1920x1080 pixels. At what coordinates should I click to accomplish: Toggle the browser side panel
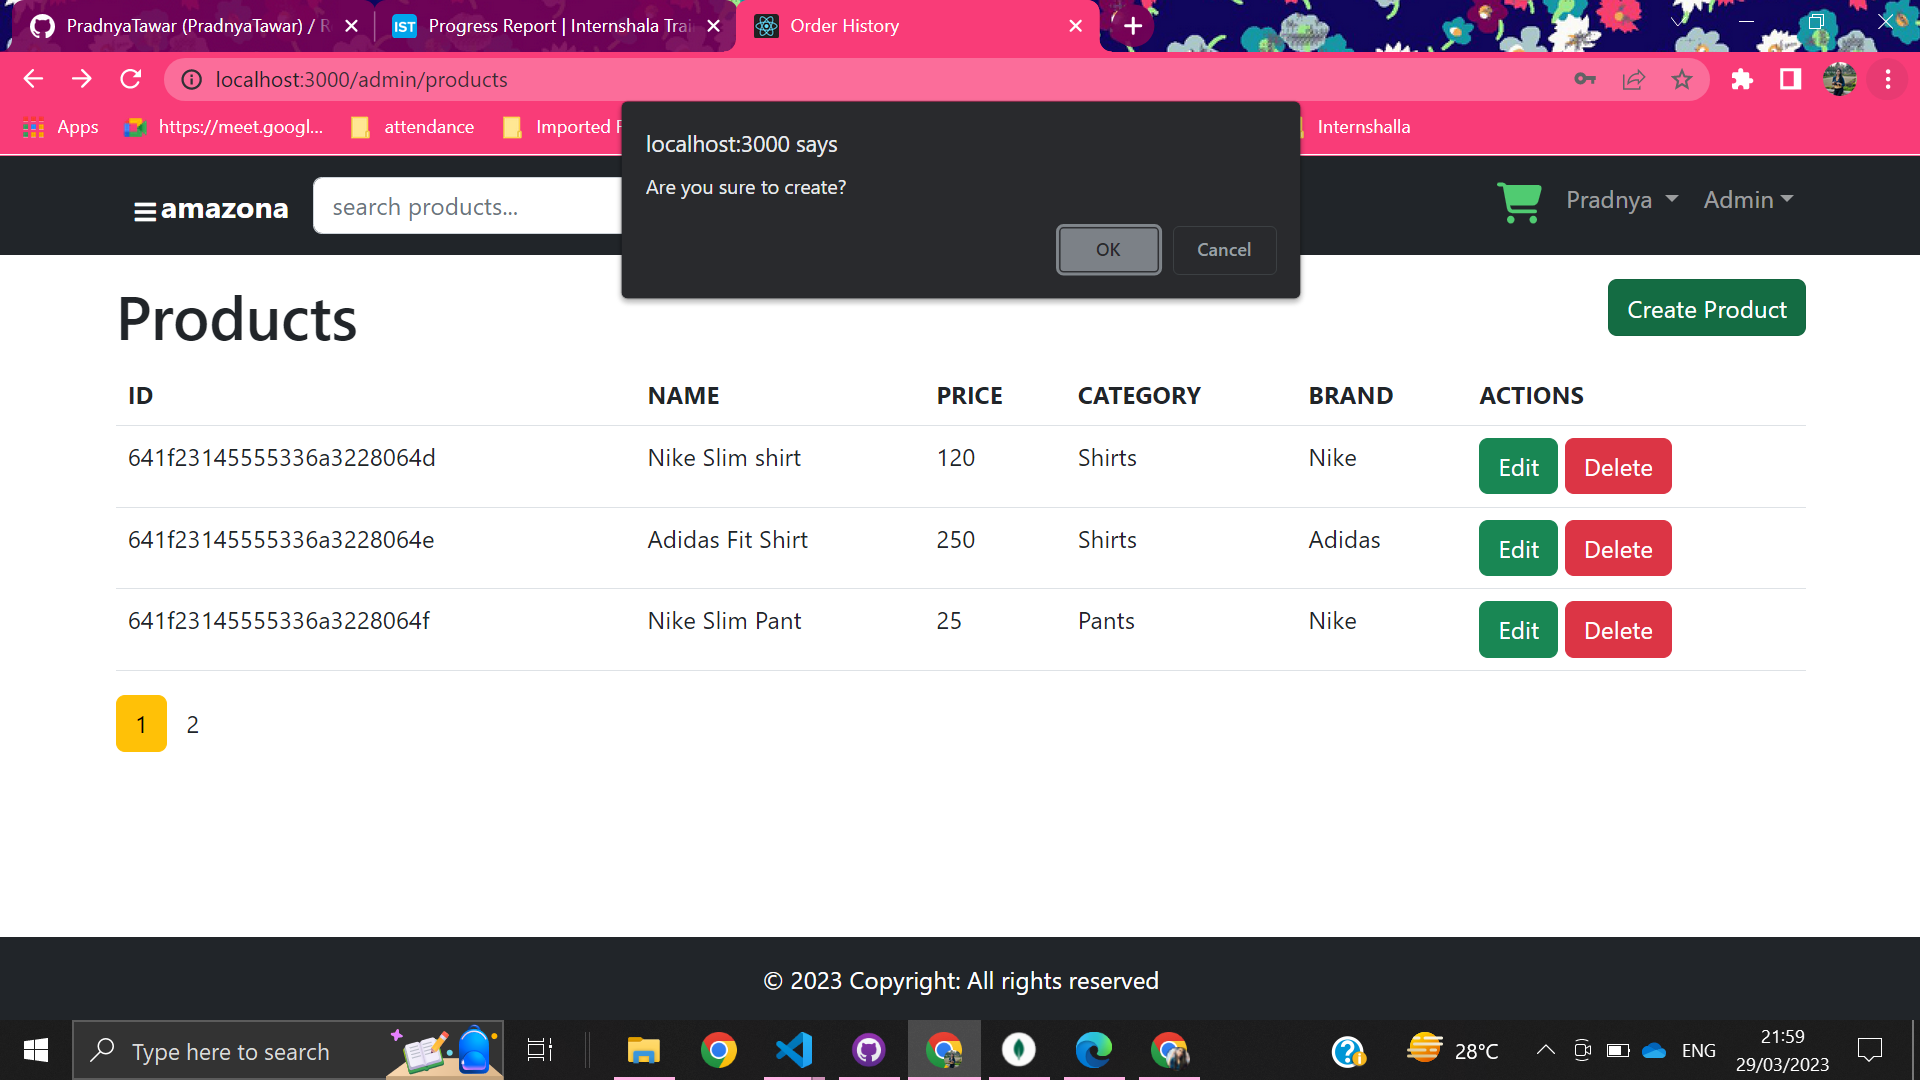coord(1790,80)
